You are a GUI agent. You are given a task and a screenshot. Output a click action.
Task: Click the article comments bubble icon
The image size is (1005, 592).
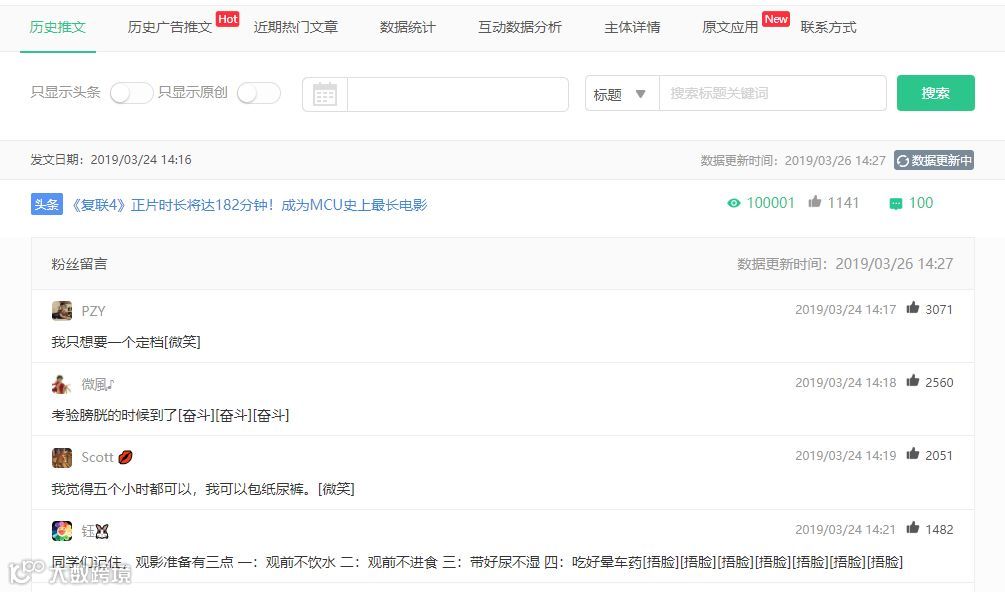896,204
